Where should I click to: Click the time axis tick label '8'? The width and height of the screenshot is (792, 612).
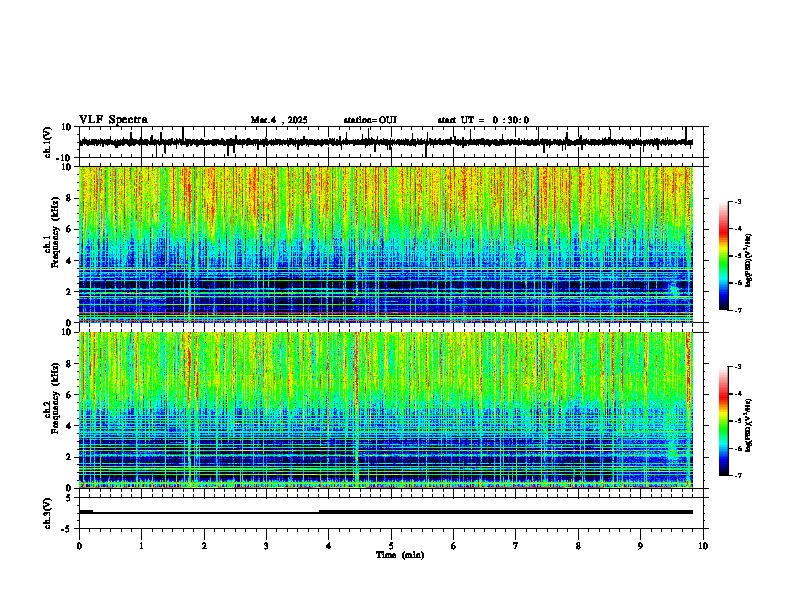tap(578, 546)
